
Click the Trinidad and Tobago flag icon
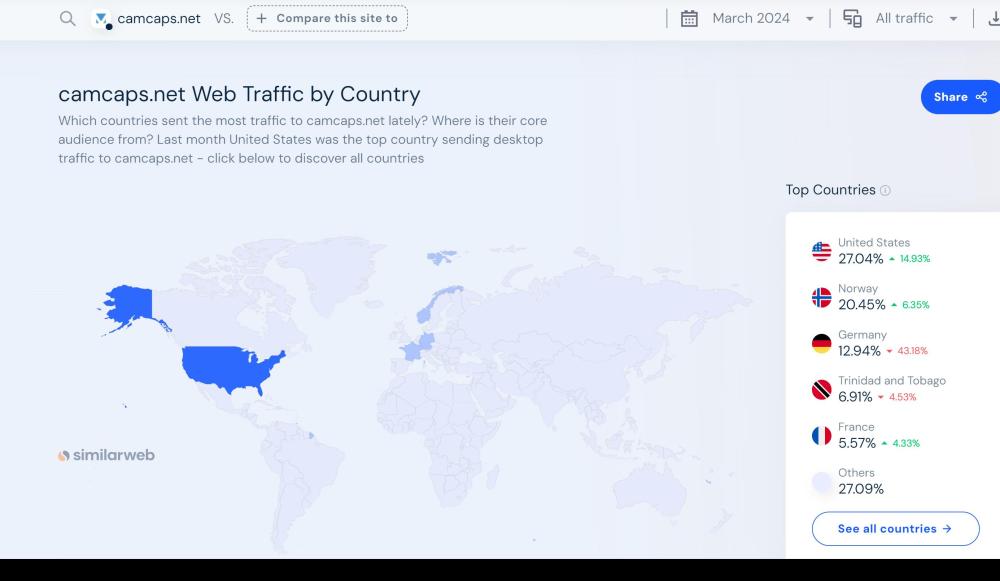[x=821, y=389]
